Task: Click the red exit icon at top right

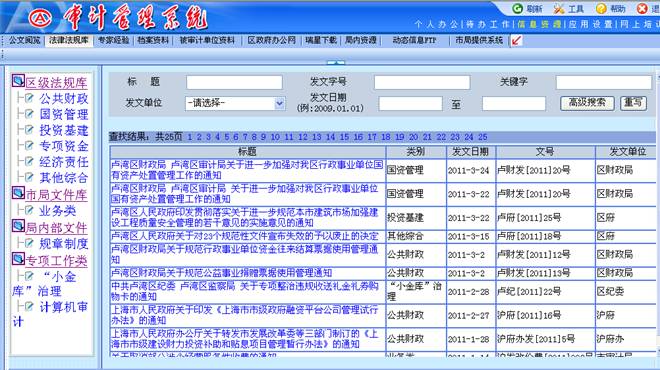Action: tap(642, 8)
